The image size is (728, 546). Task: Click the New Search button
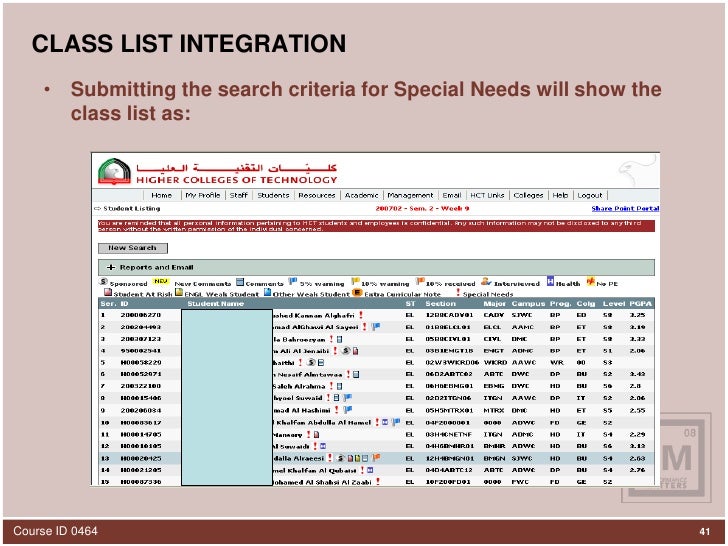pyautogui.click(x=133, y=248)
